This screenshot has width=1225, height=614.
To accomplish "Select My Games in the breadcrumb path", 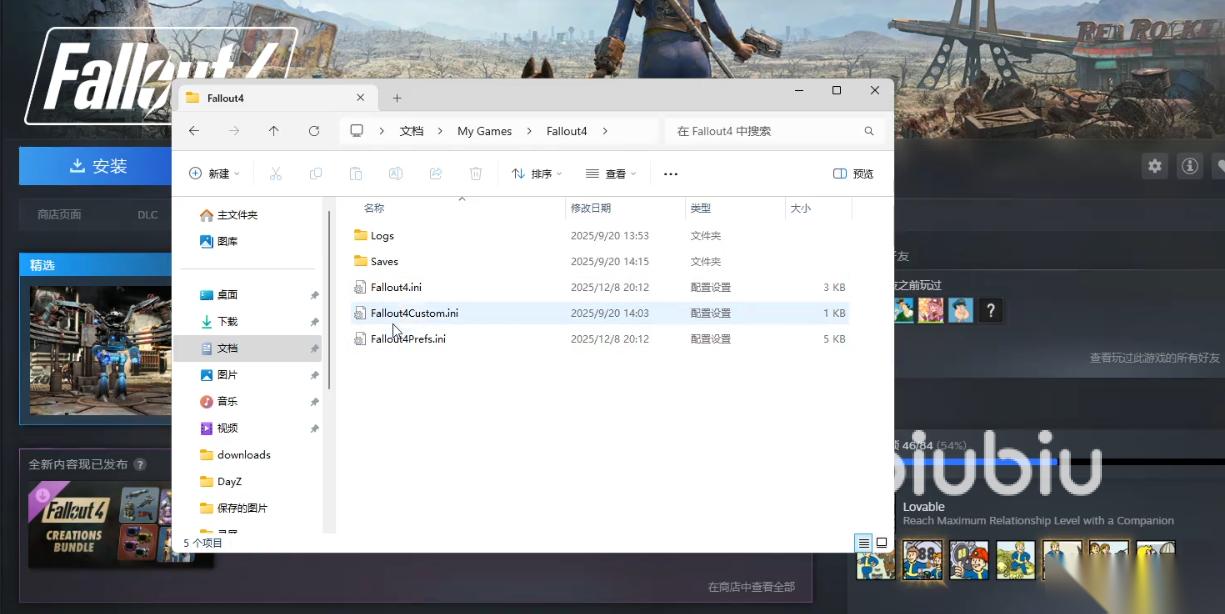I will 484,131.
